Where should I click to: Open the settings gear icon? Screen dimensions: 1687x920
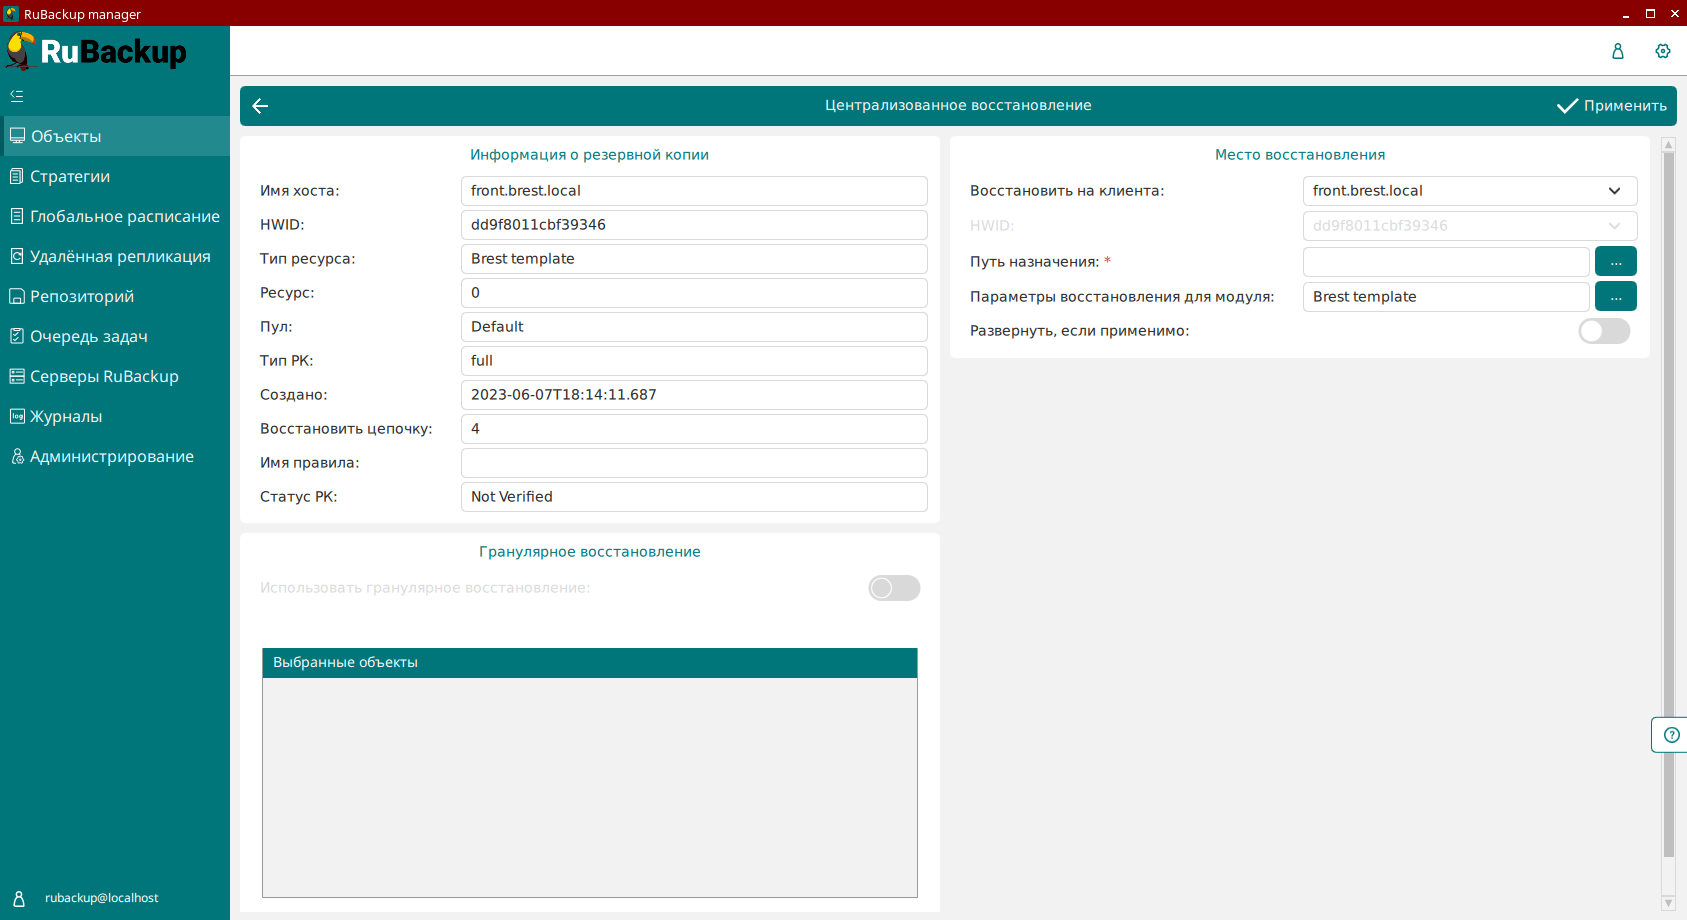pyautogui.click(x=1662, y=51)
